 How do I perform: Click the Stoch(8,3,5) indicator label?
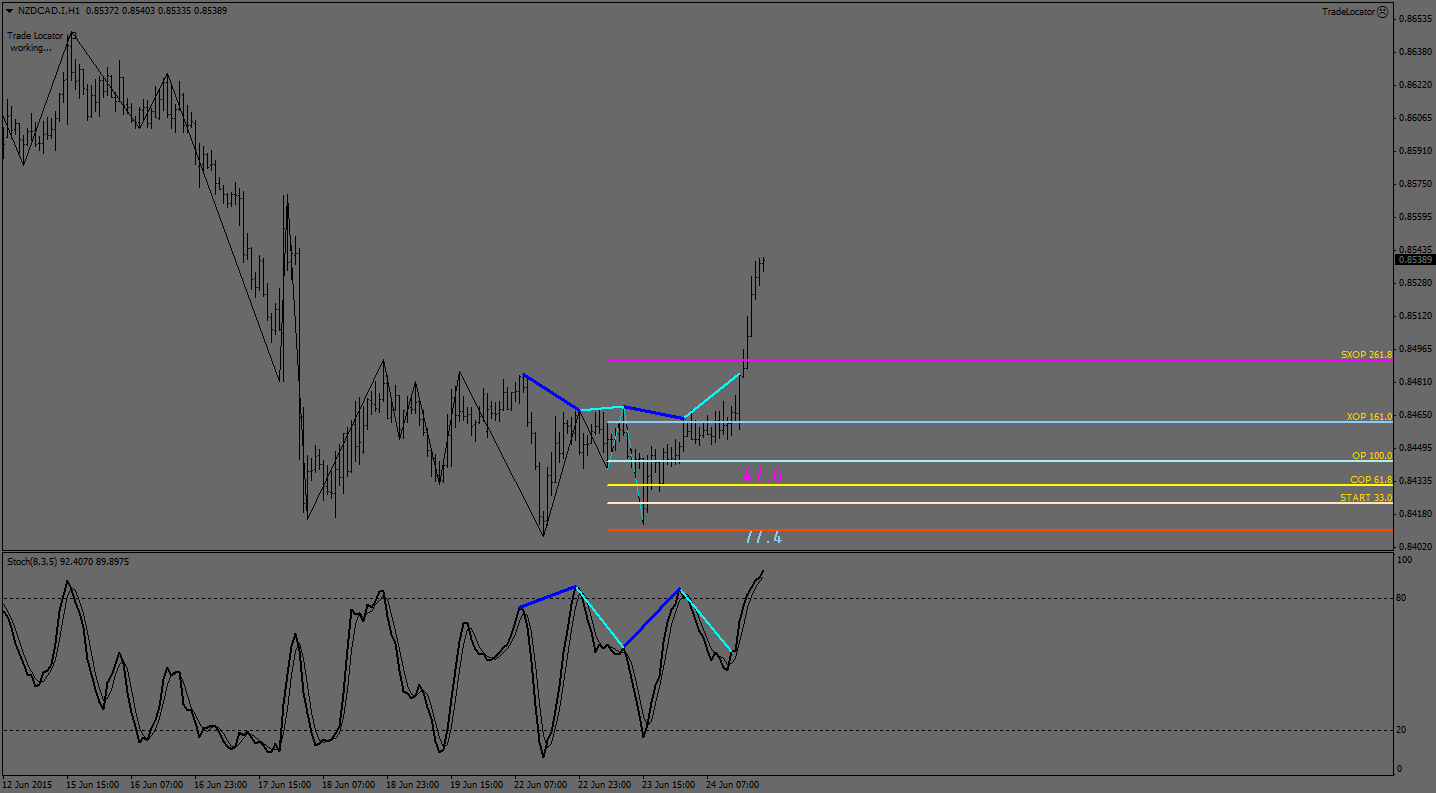pos(68,562)
